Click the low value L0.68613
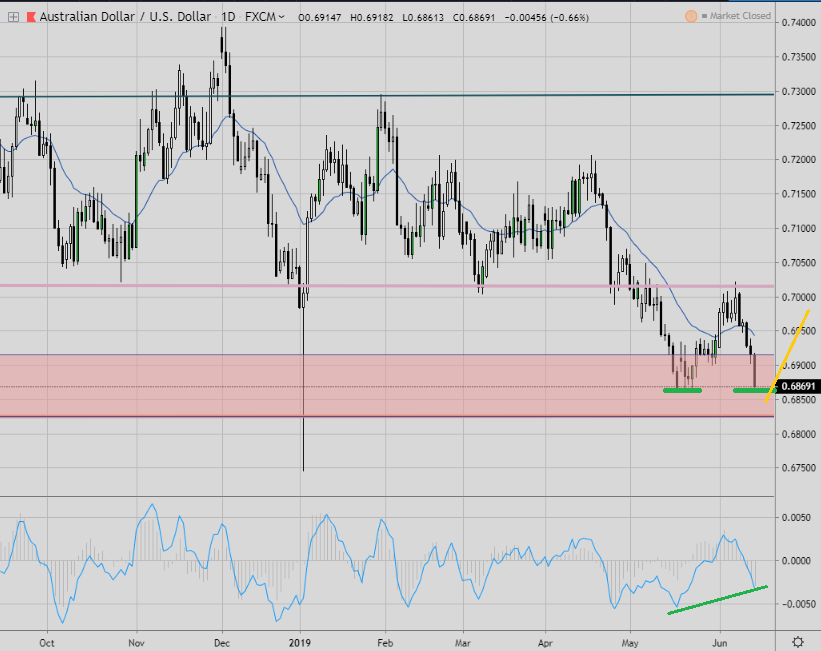The image size is (821, 651). pyautogui.click(x=423, y=17)
